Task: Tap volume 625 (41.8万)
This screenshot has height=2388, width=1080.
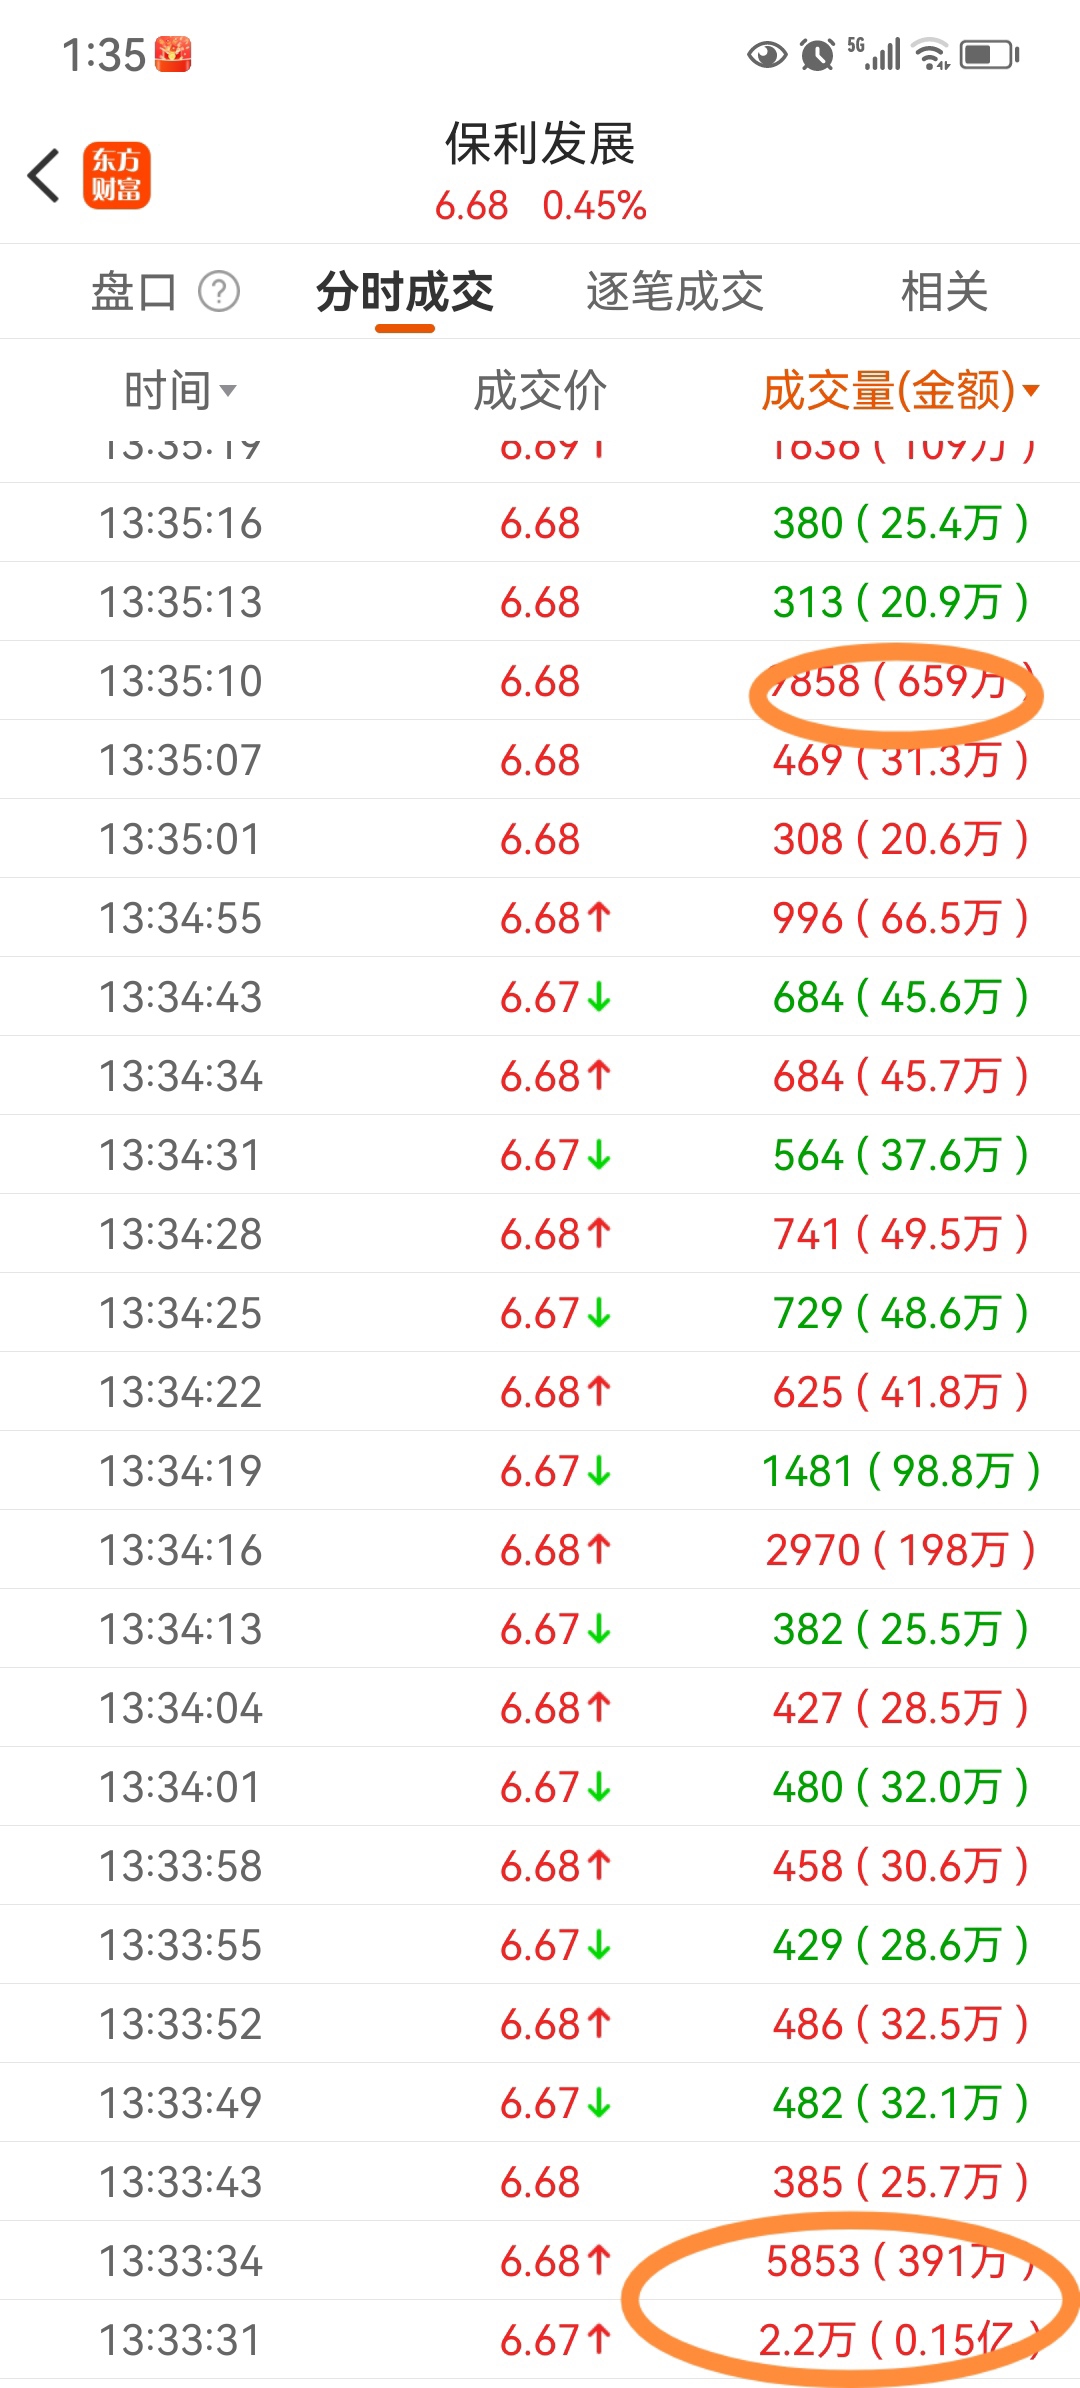Action: [x=901, y=1392]
